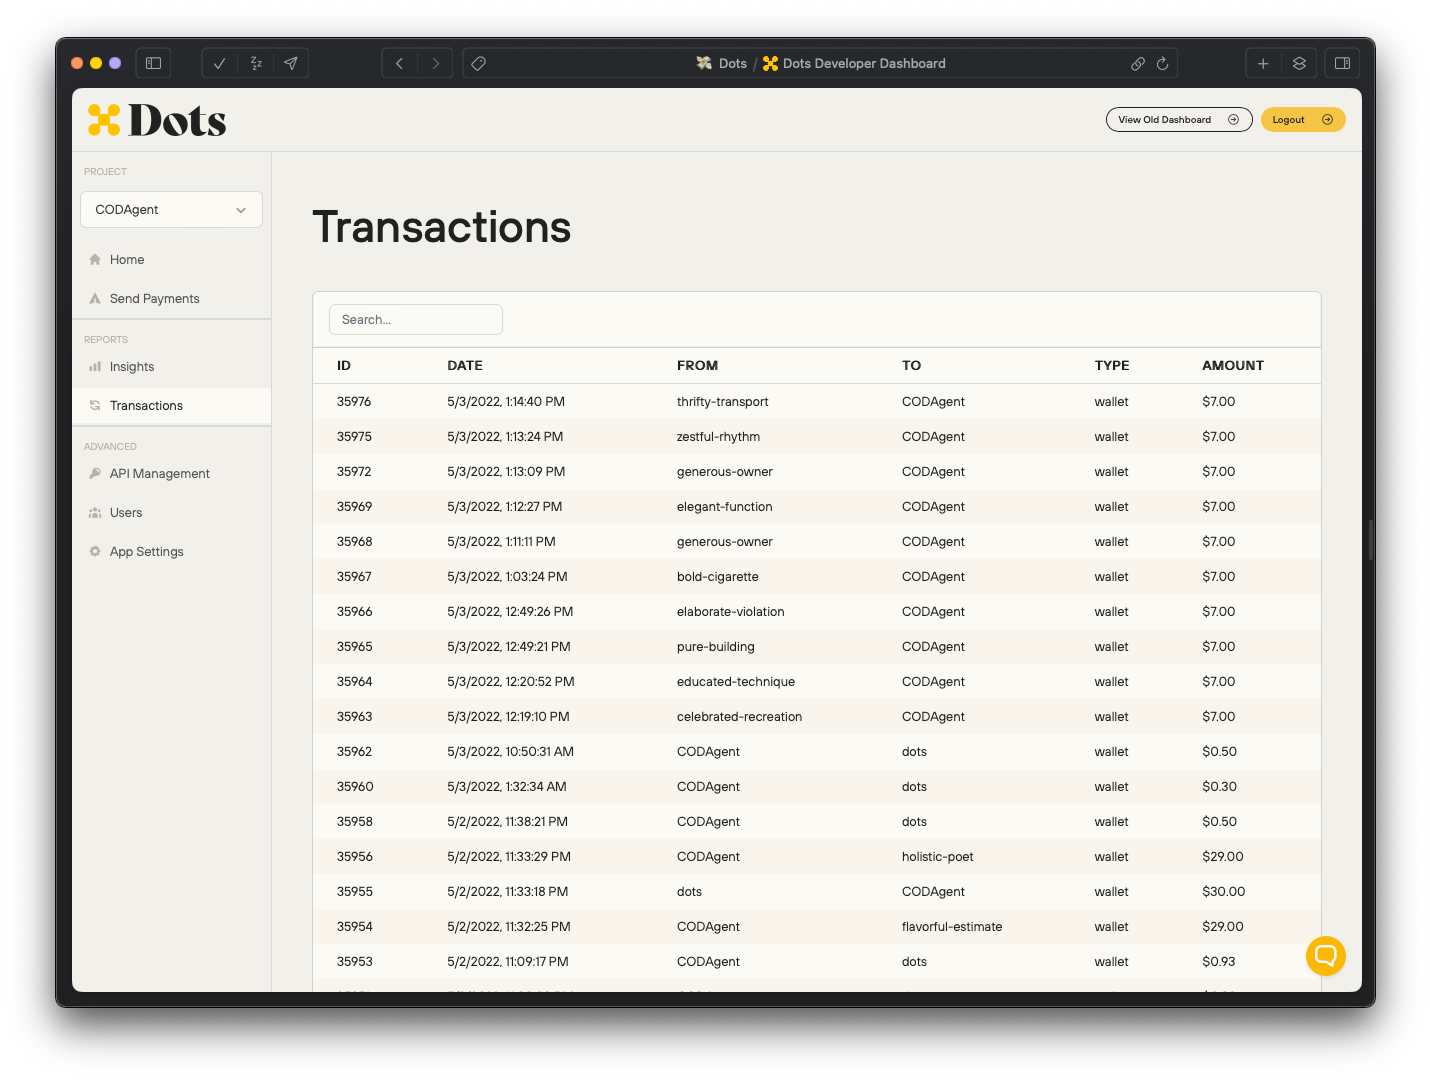Open Insights under Reports

click(x=132, y=366)
